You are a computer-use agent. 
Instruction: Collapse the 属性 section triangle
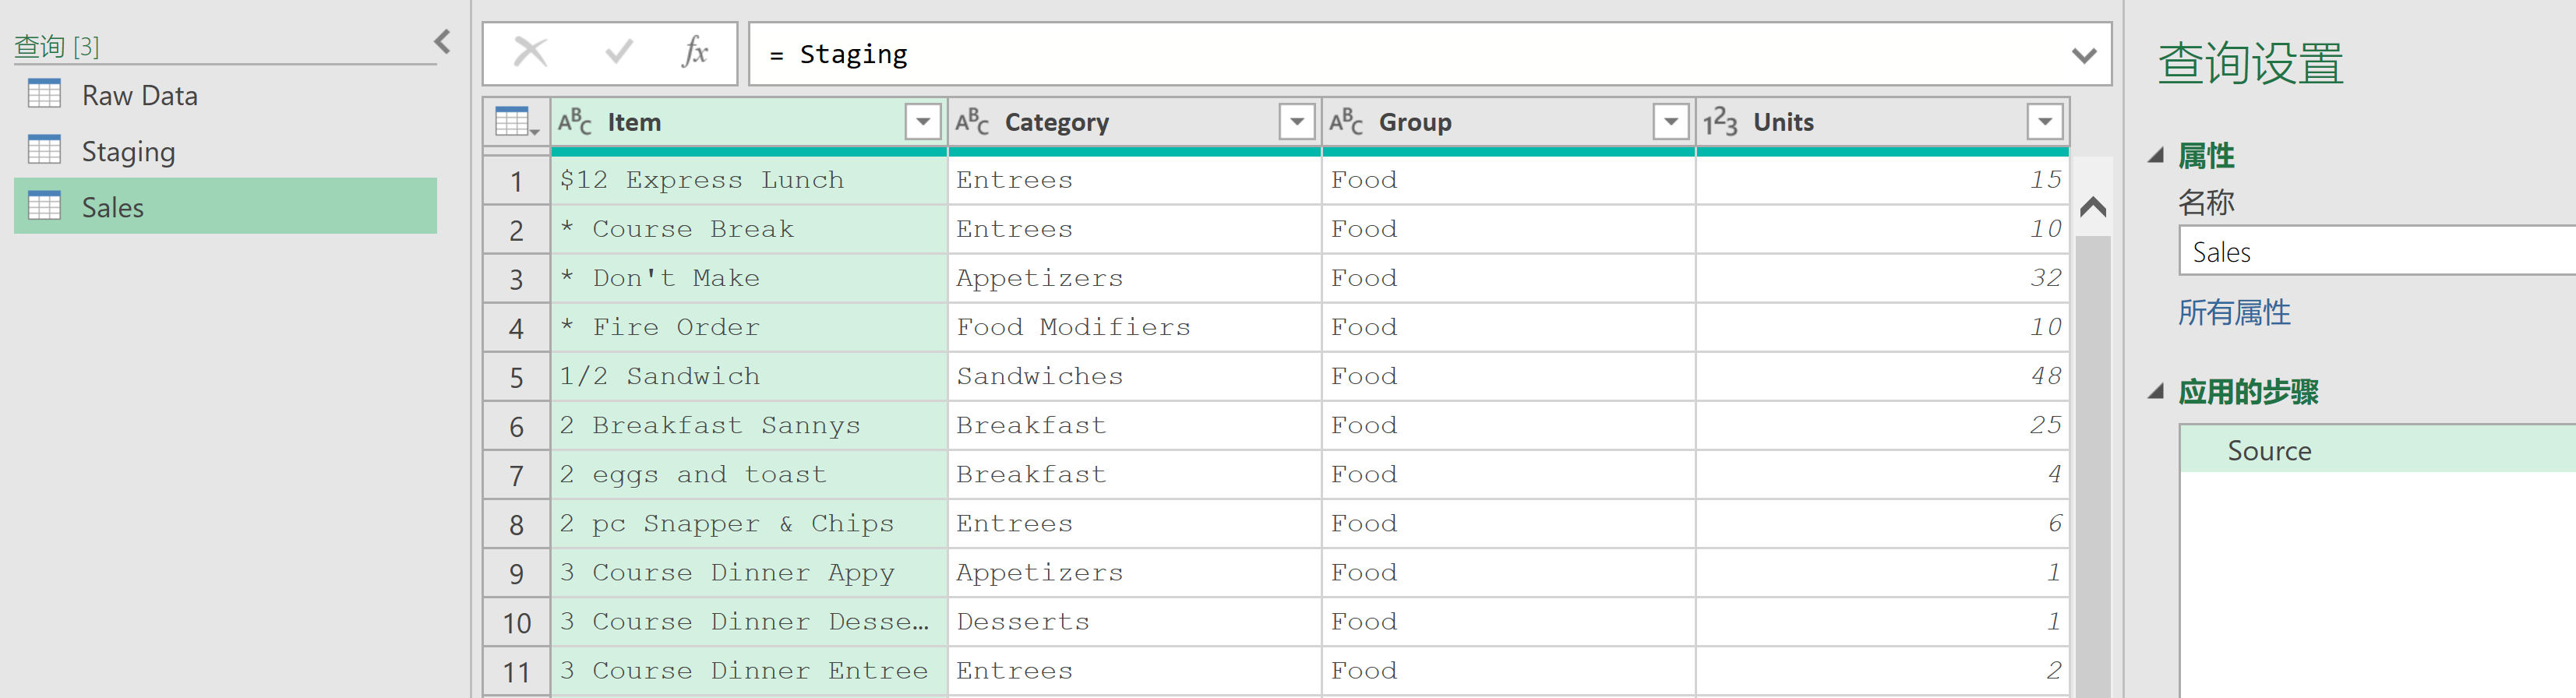[2157, 155]
